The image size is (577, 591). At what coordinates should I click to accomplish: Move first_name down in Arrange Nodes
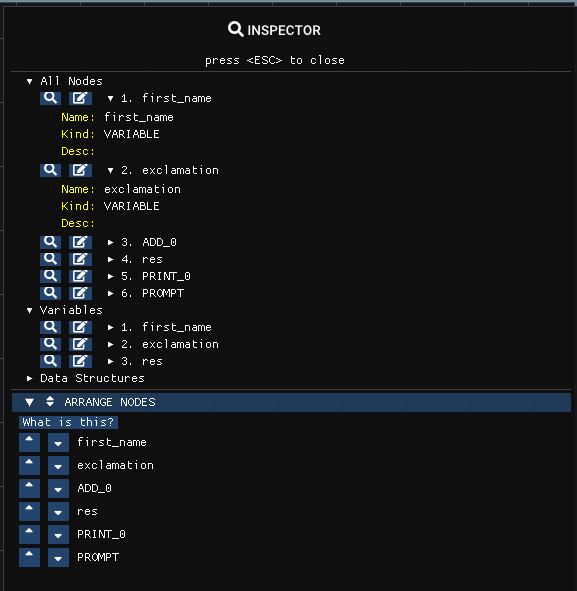click(58, 442)
